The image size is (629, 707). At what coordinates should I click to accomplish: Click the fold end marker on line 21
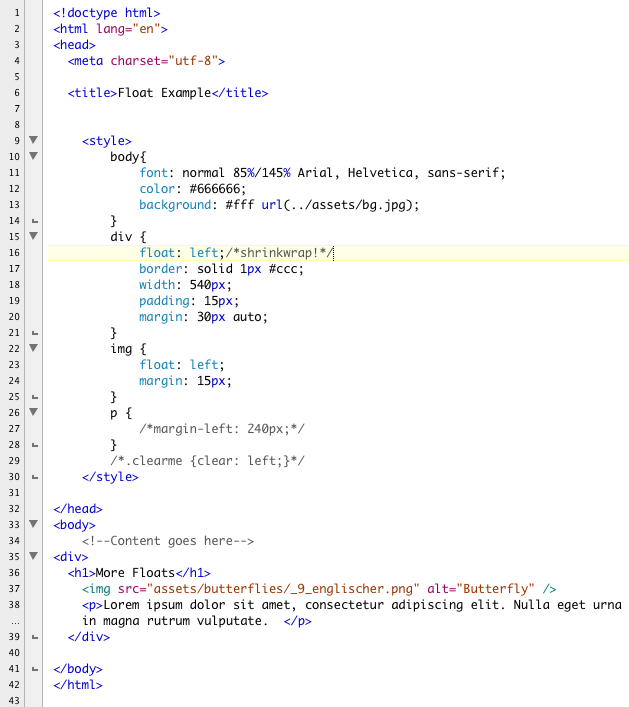tap(33, 332)
